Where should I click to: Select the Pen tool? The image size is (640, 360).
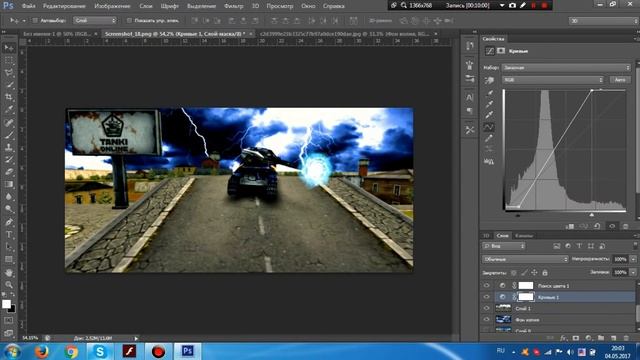(x=9, y=222)
